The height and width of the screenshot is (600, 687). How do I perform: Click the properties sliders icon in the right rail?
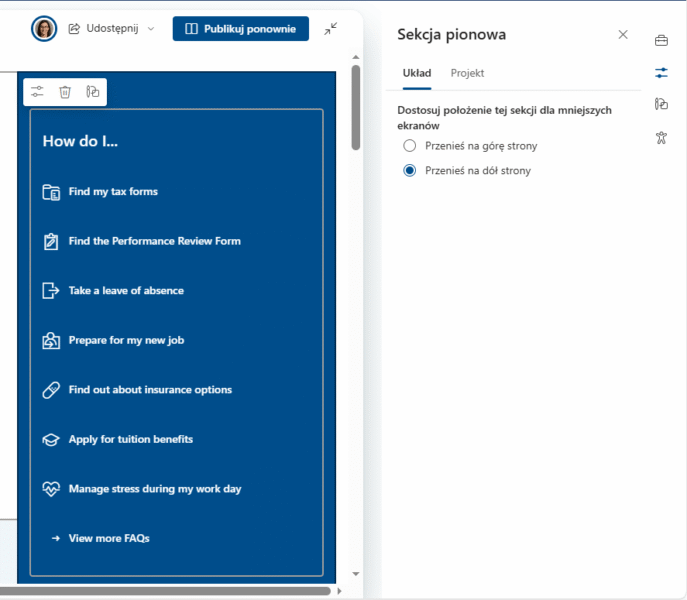click(x=661, y=73)
